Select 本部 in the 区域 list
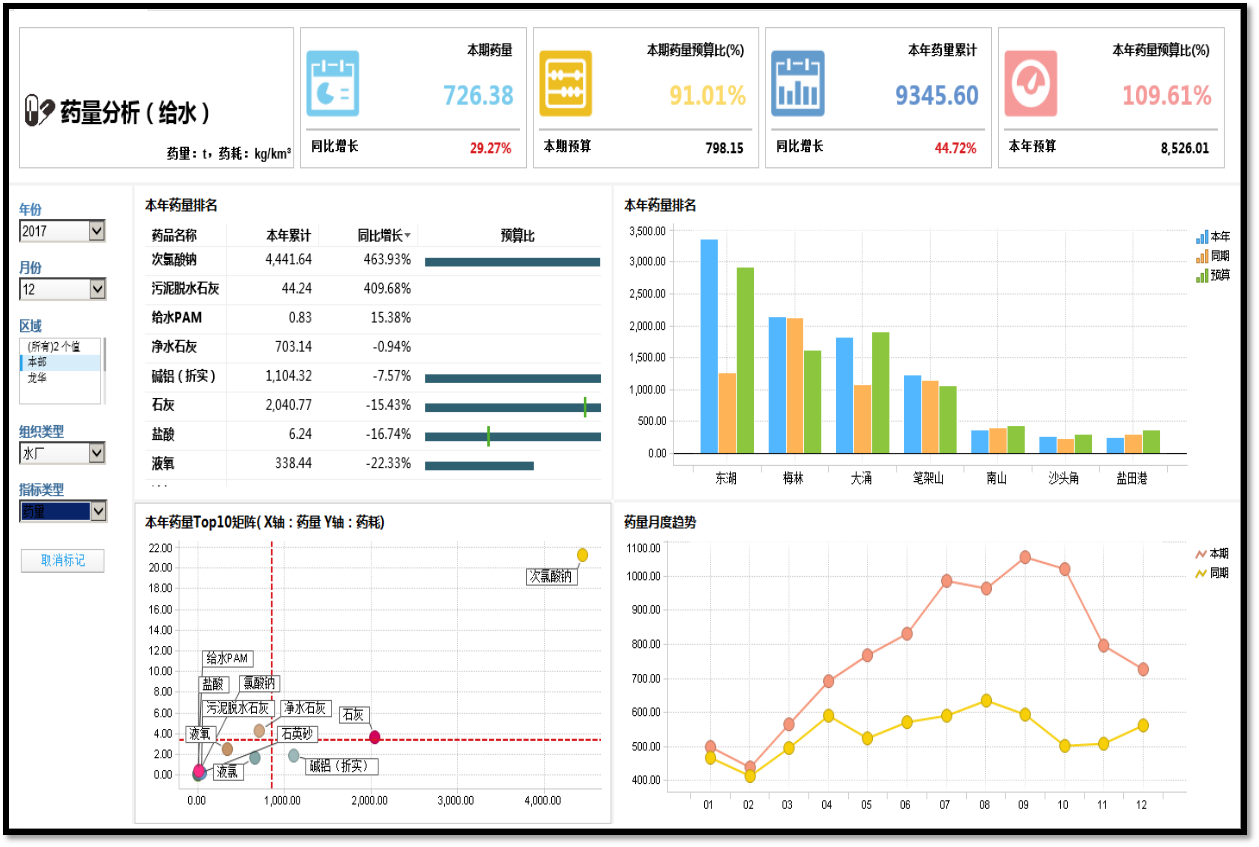This screenshot has height=847, width=1259. [37, 362]
